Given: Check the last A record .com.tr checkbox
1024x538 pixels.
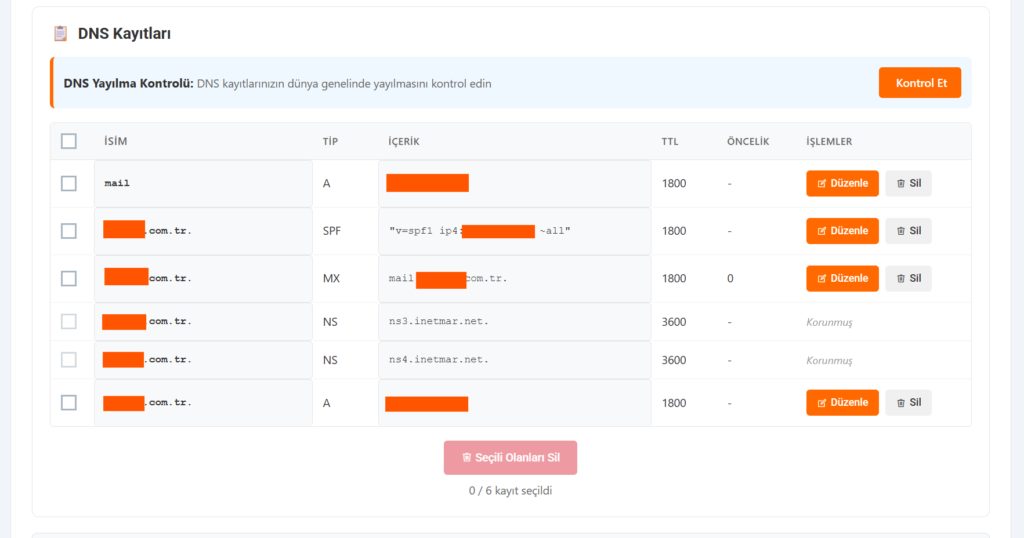Looking at the screenshot, I should [69, 403].
